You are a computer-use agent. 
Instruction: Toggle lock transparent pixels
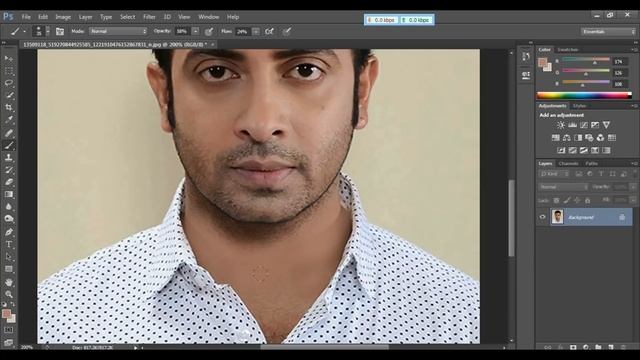click(556, 200)
